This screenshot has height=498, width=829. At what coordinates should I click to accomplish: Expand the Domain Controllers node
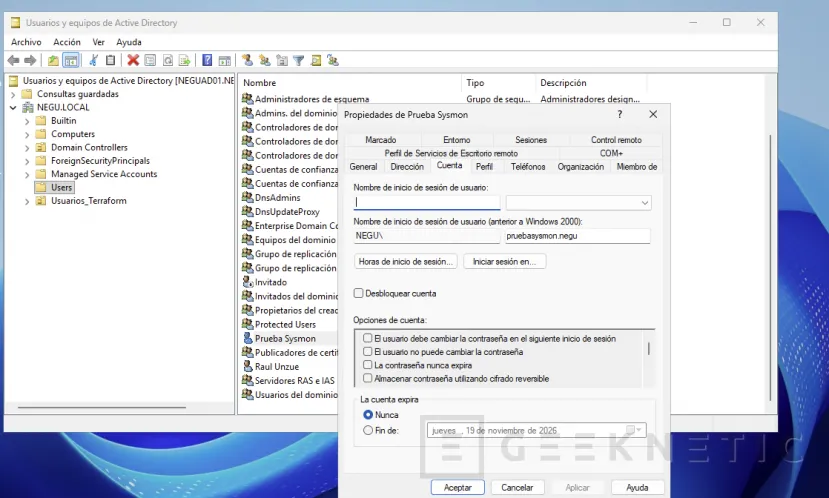coord(27,148)
